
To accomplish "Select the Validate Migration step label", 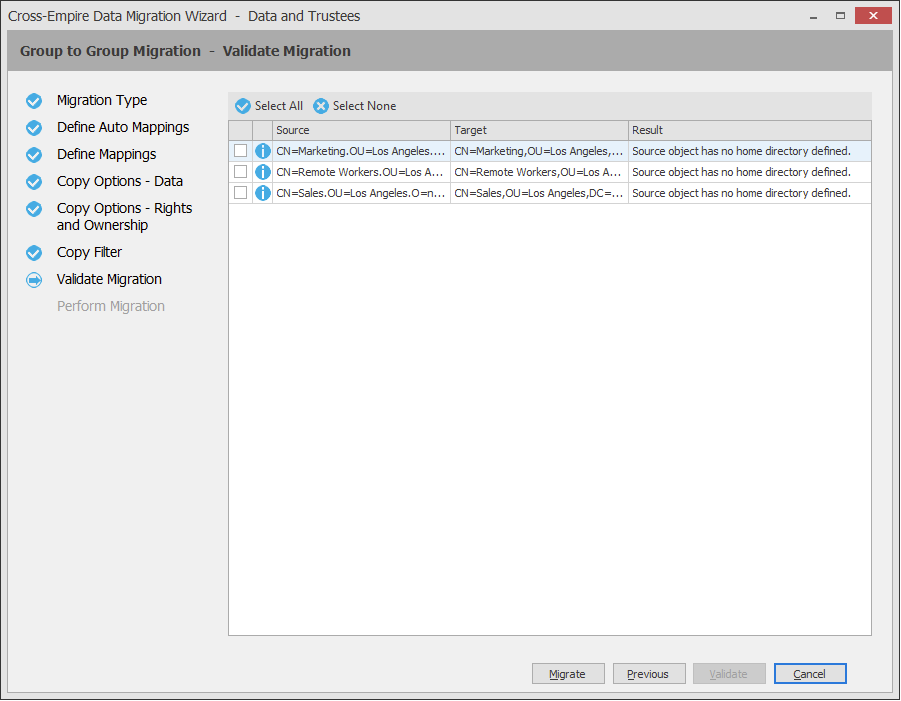I will pos(109,279).
